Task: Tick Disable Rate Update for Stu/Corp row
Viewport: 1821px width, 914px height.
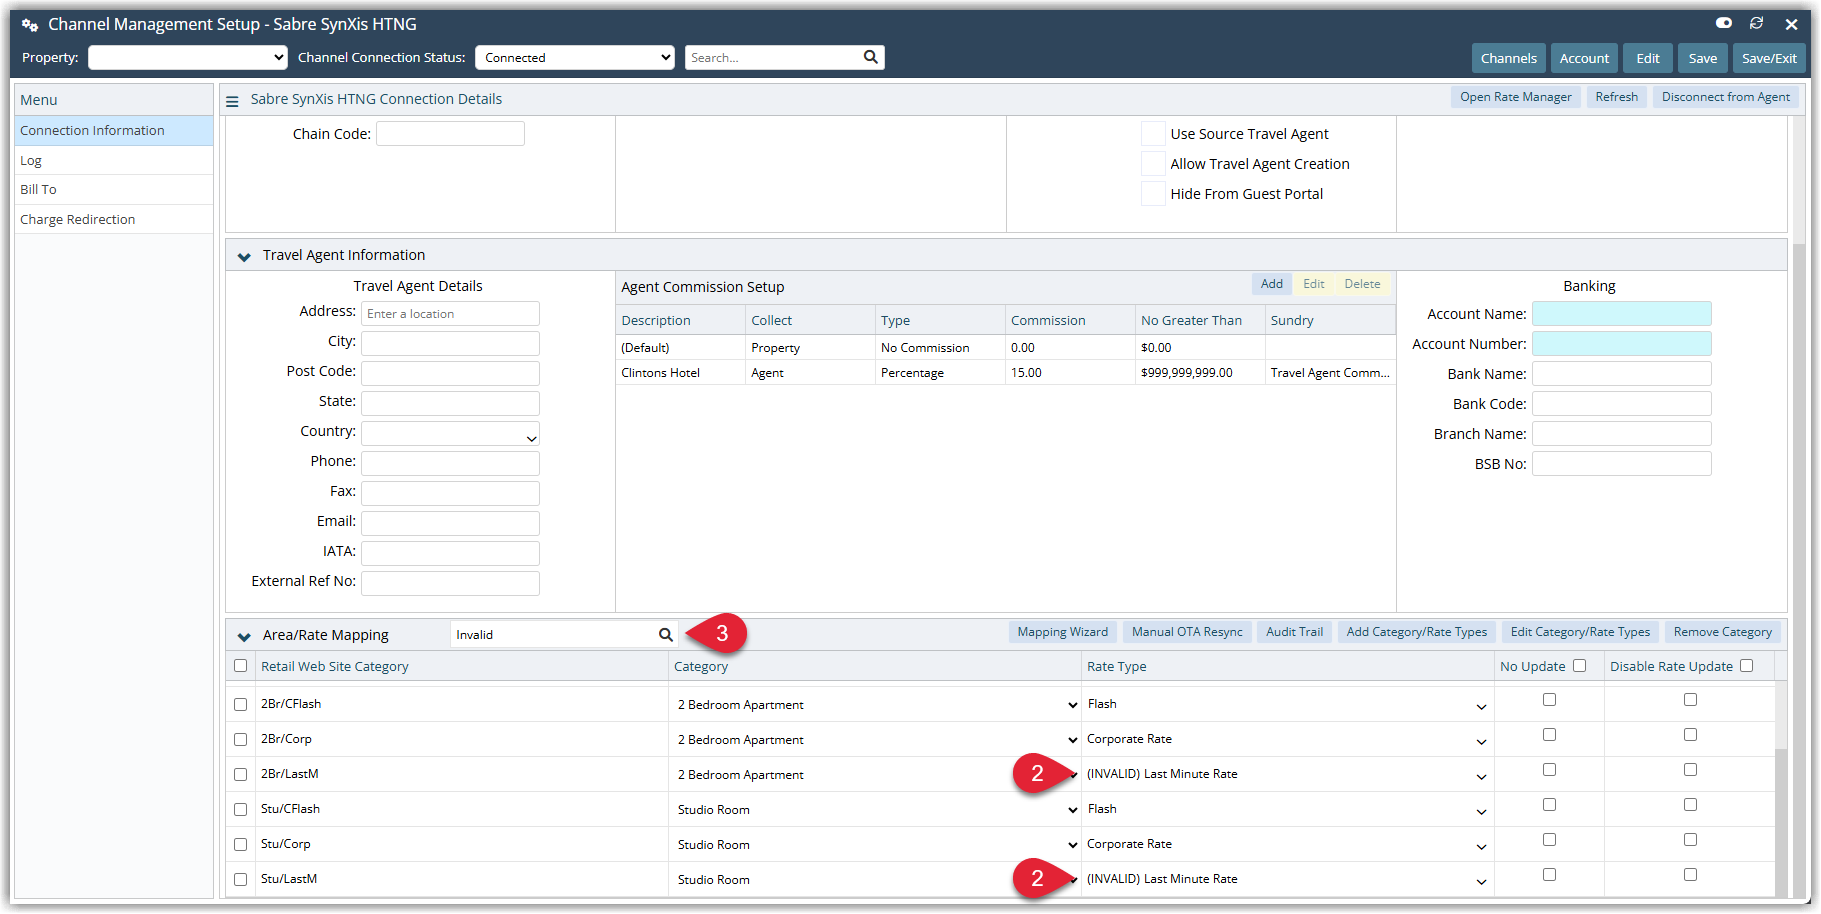Action: (x=1690, y=840)
